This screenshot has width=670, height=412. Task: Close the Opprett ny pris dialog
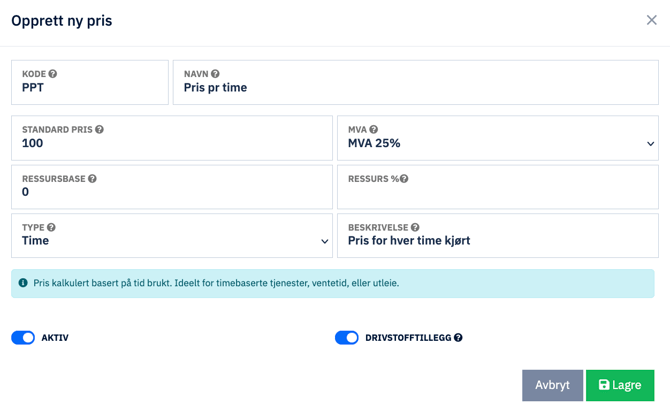tap(651, 20)
